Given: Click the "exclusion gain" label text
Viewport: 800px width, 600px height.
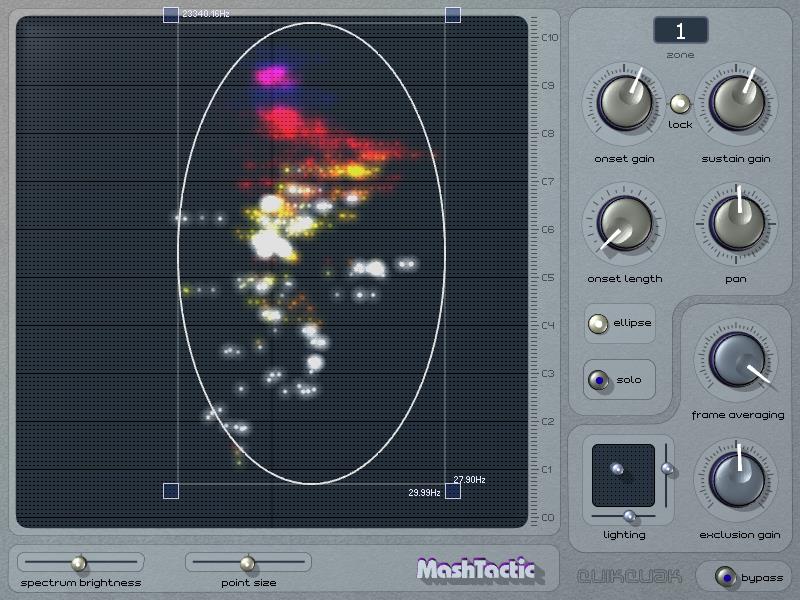Looking at the screenshot, I should [740, 535].
